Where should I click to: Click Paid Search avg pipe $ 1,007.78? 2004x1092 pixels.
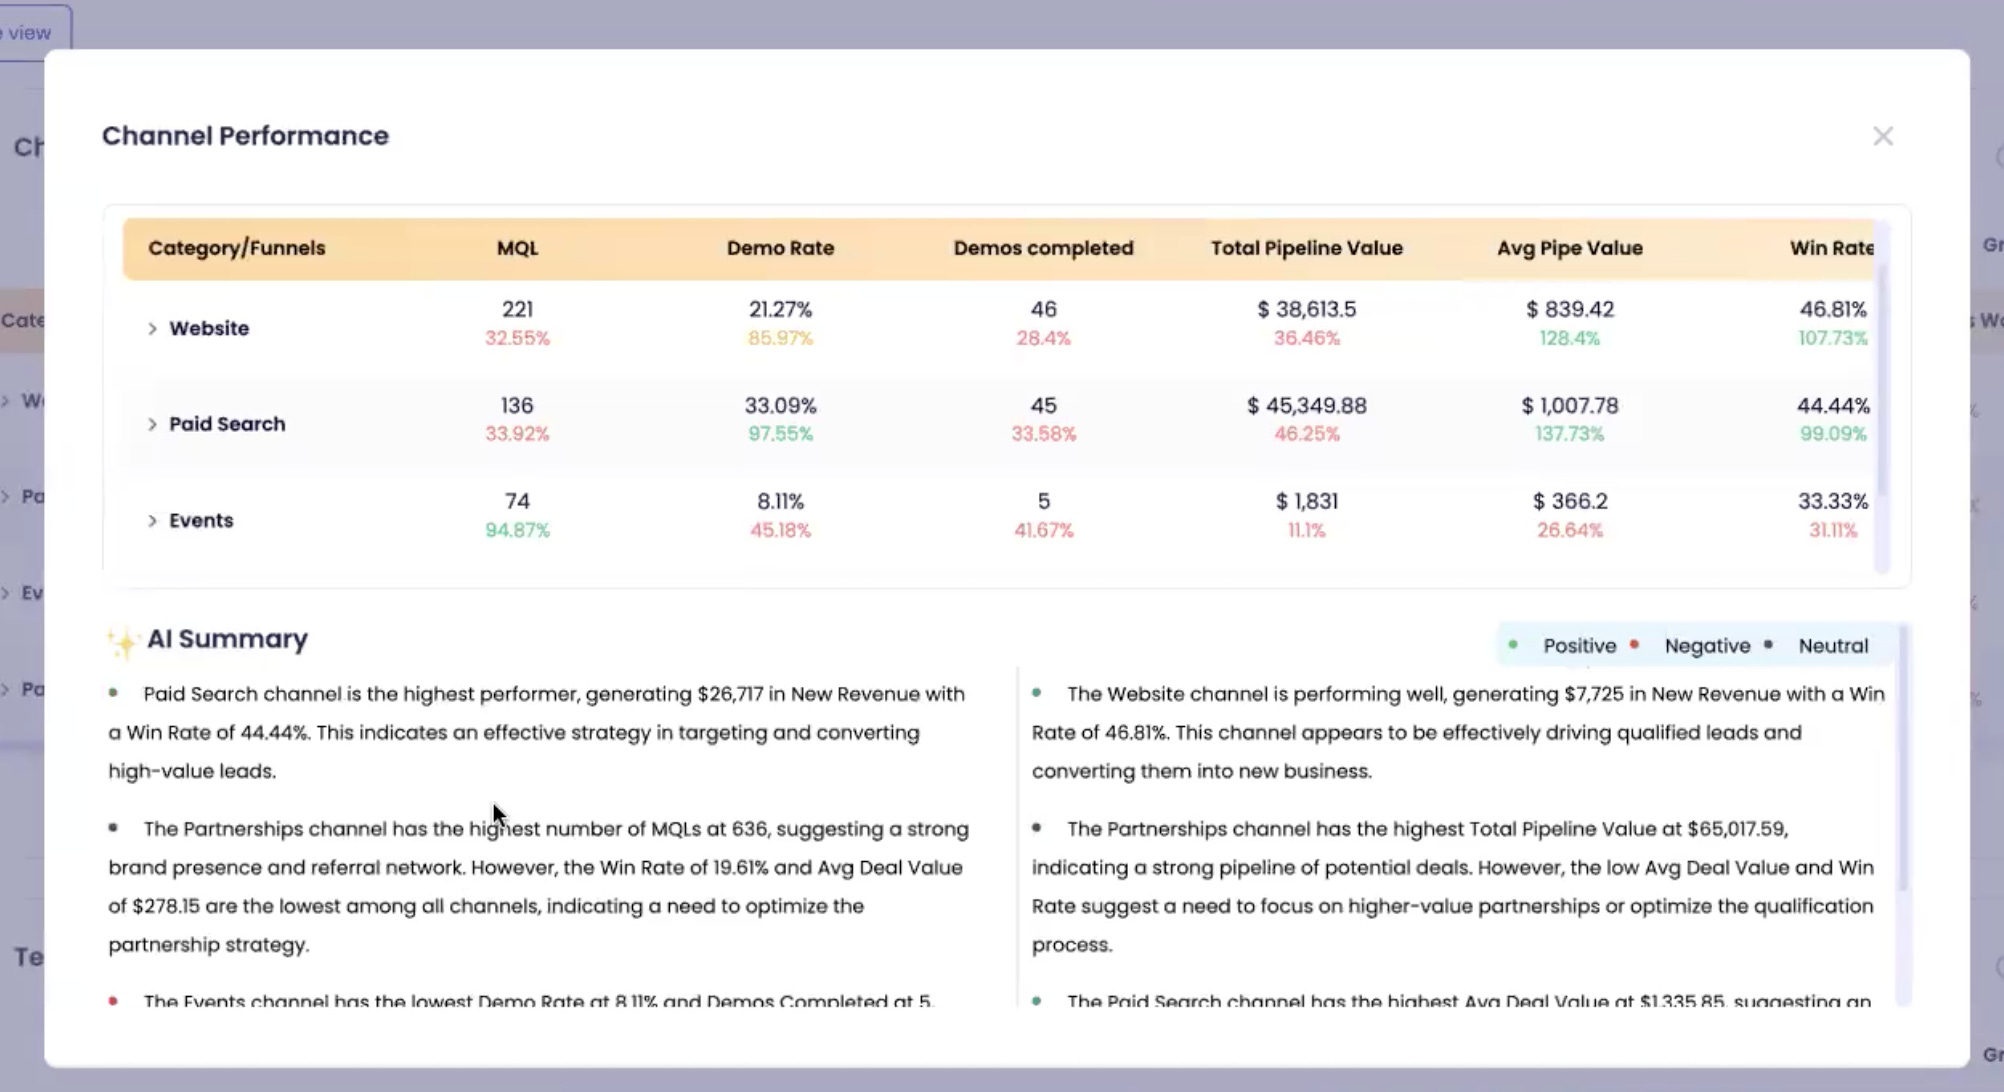coord(1569,406)
